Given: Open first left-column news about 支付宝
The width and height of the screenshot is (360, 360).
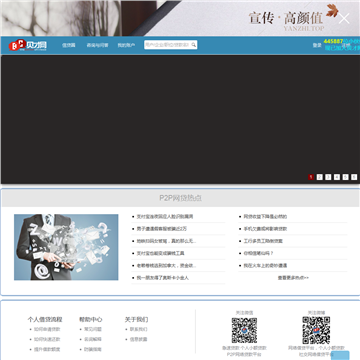Looking at the screenshot, I should click(x=165, y=217).
